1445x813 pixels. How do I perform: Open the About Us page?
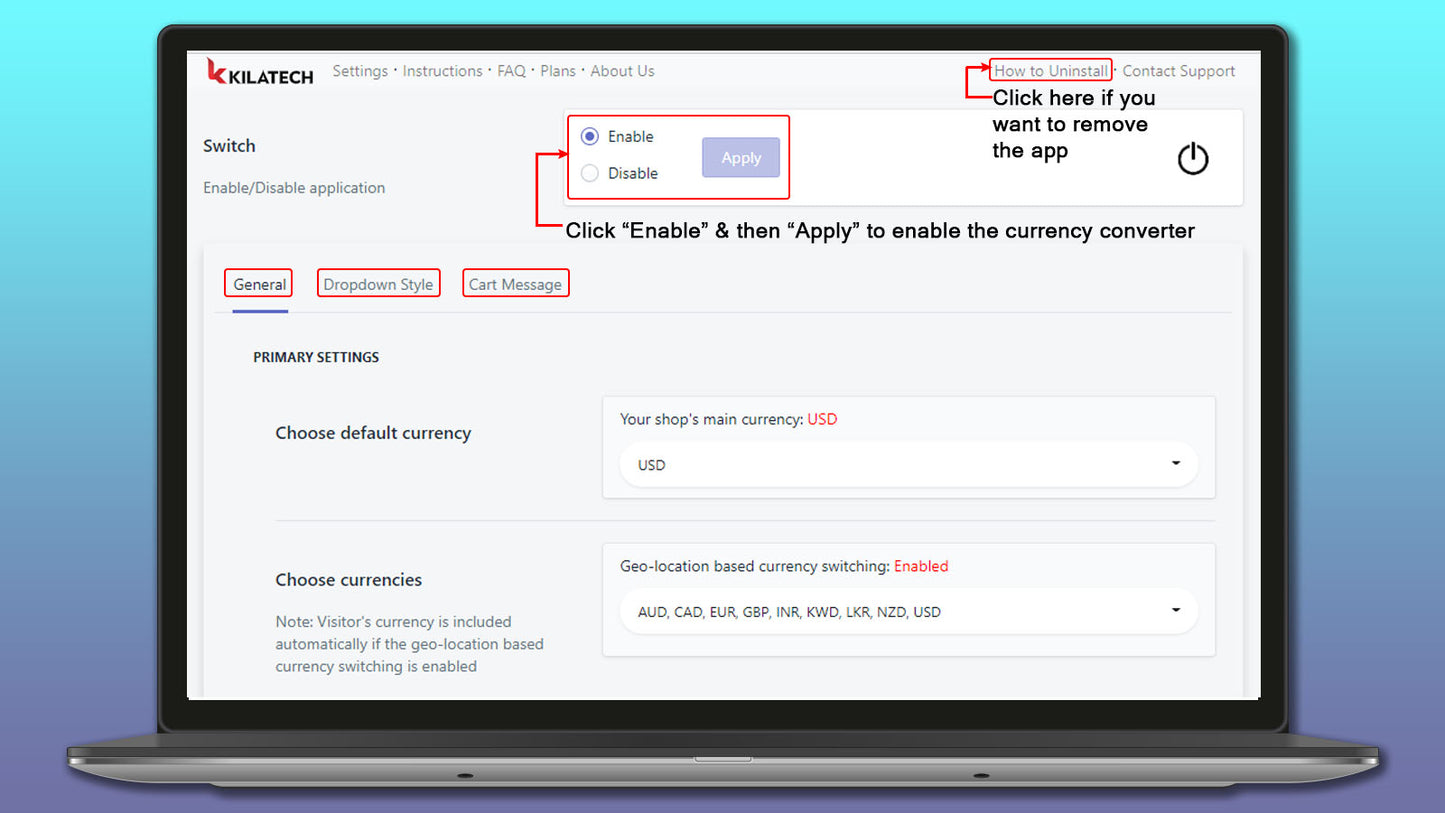[622, 71]
